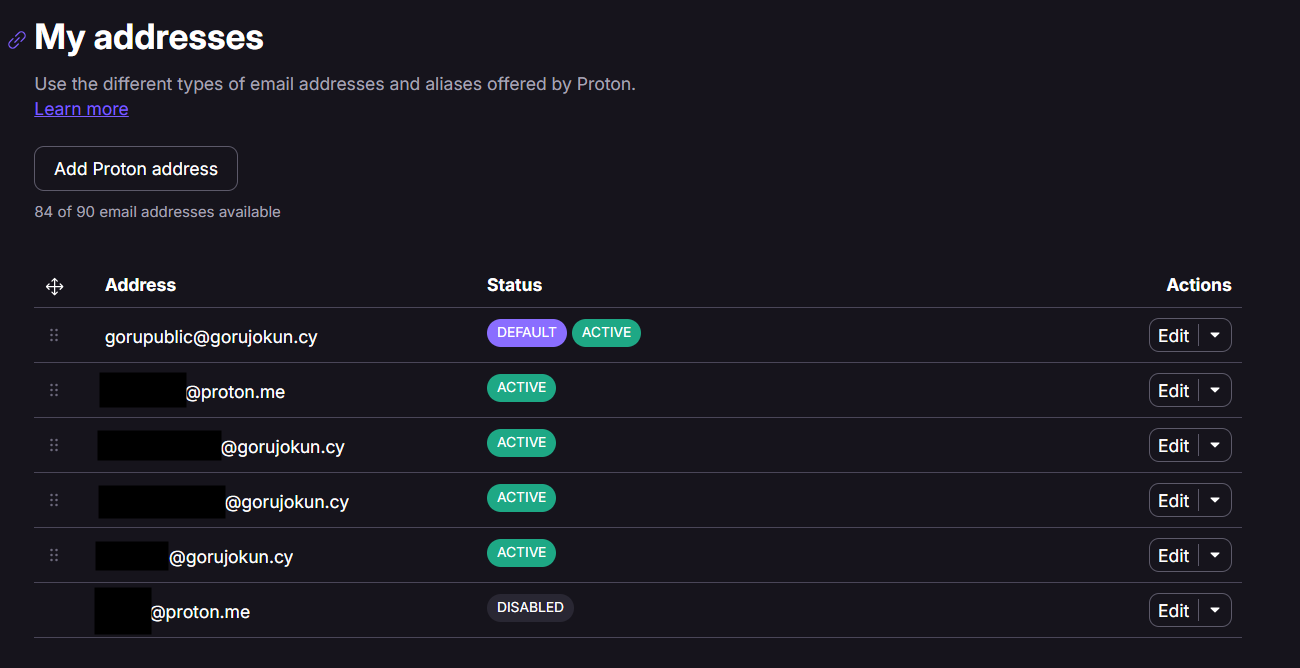The image size is (1300, 668).
Task: Grab drag handle for gorupublic@gorujokun.cy row
Action: click(54, 336)
